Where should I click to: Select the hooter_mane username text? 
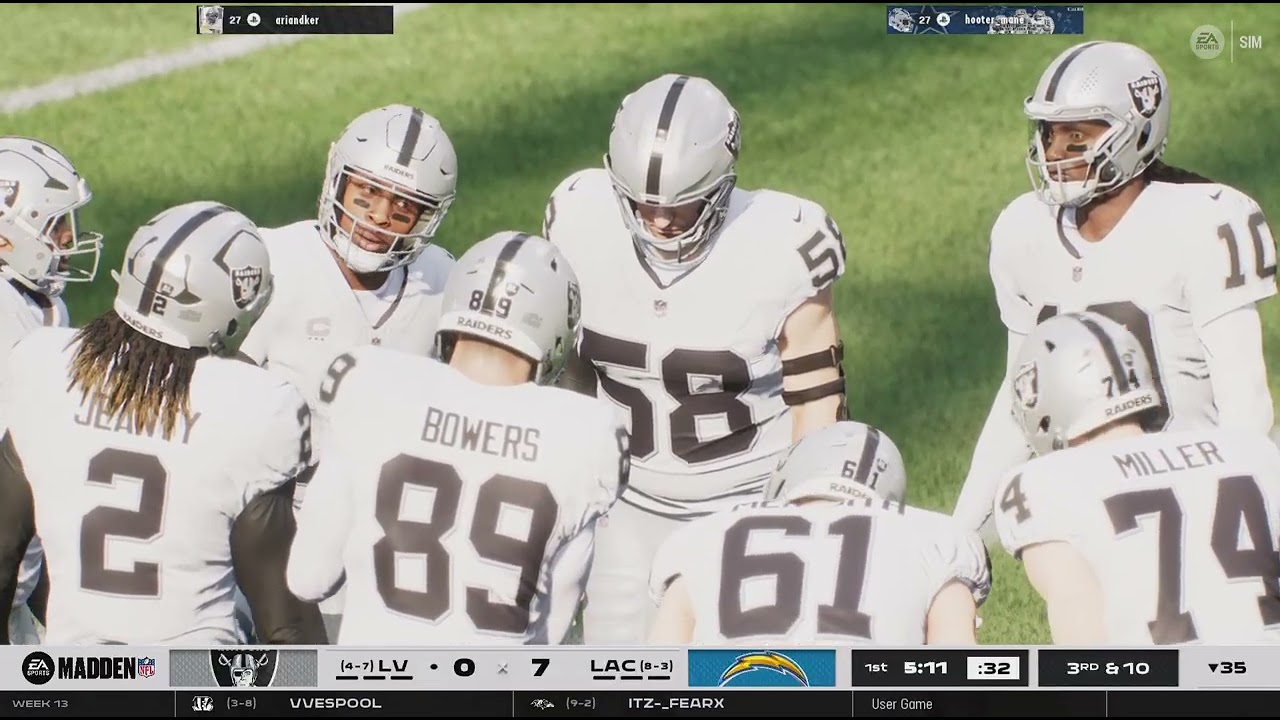(993, 20)
